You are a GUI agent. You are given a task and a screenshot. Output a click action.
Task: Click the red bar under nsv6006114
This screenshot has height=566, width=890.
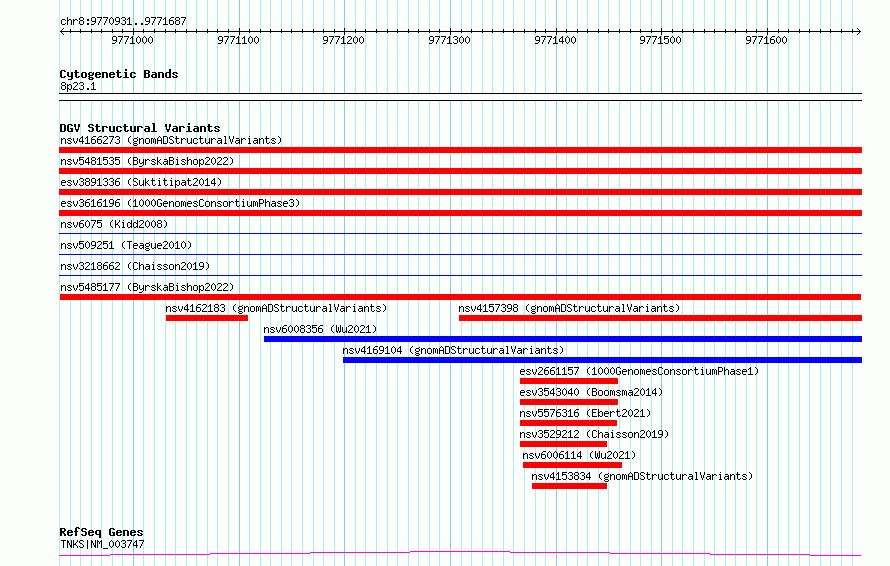point(572,465)
